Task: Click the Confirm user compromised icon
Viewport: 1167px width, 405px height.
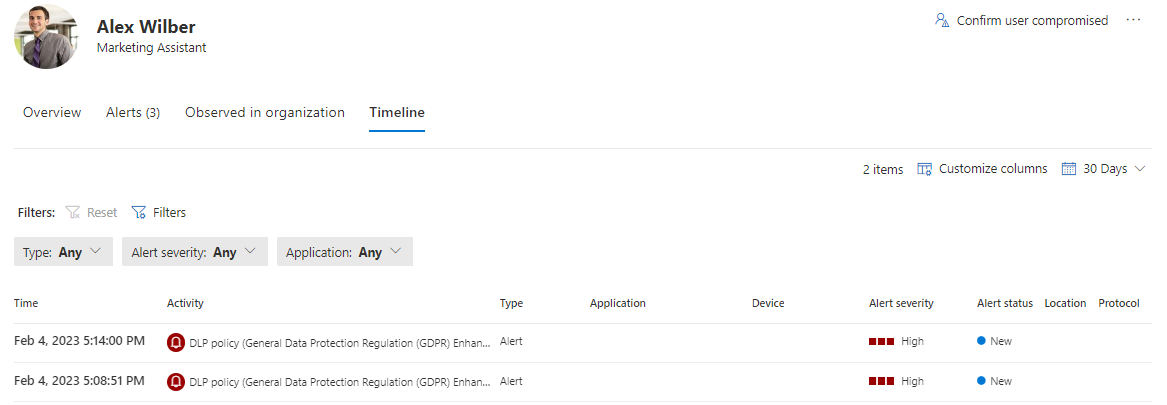Action: click(941, 20)
